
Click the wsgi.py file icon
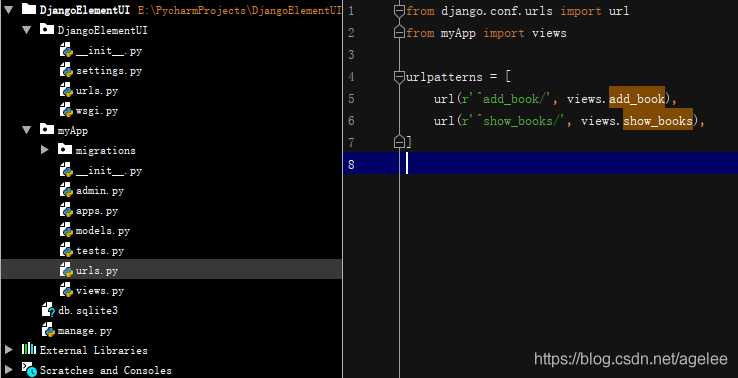point(66,111)
